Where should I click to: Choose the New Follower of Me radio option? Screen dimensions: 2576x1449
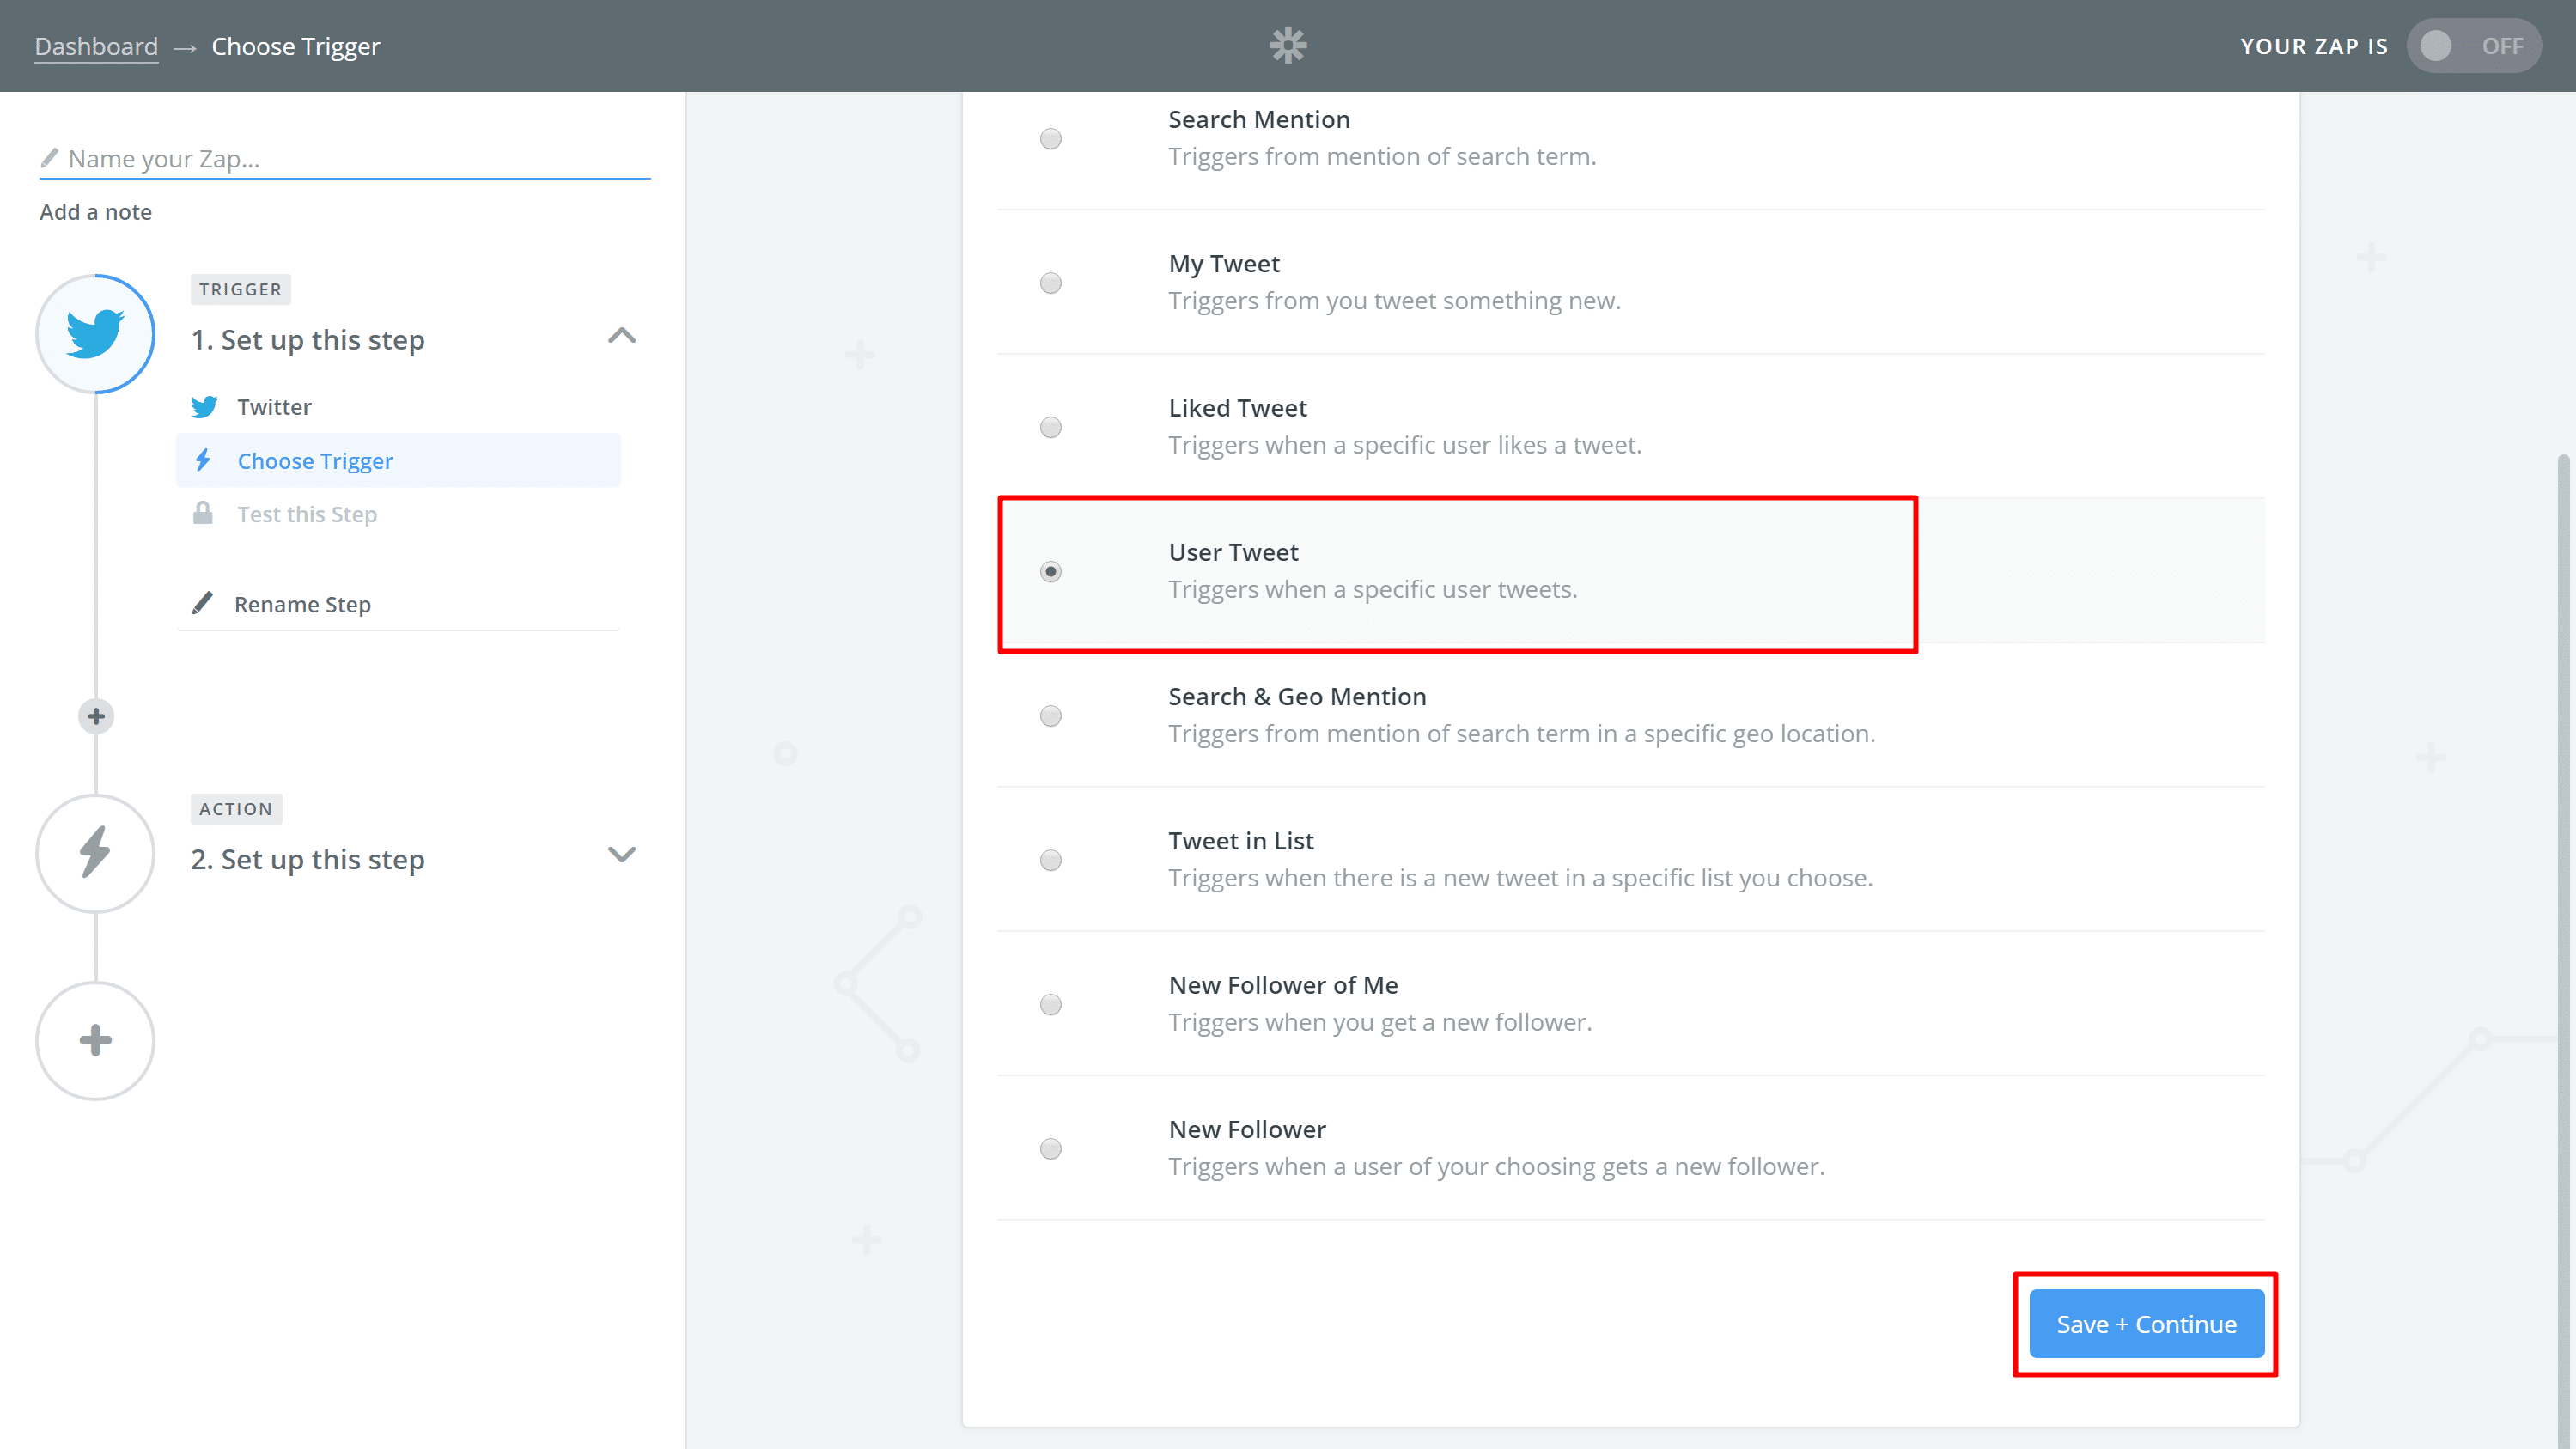coord(1050,1004)
